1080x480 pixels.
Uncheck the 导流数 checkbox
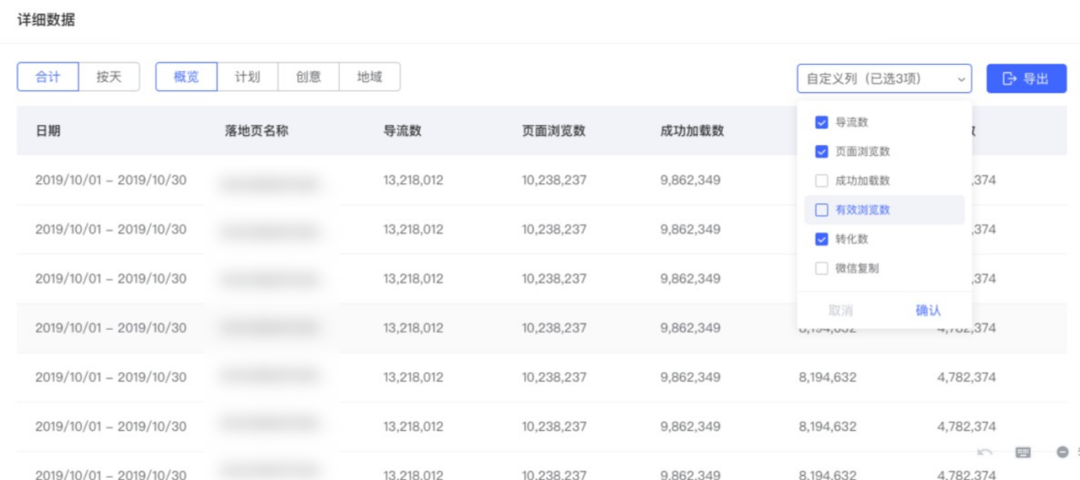click(821, 123)
